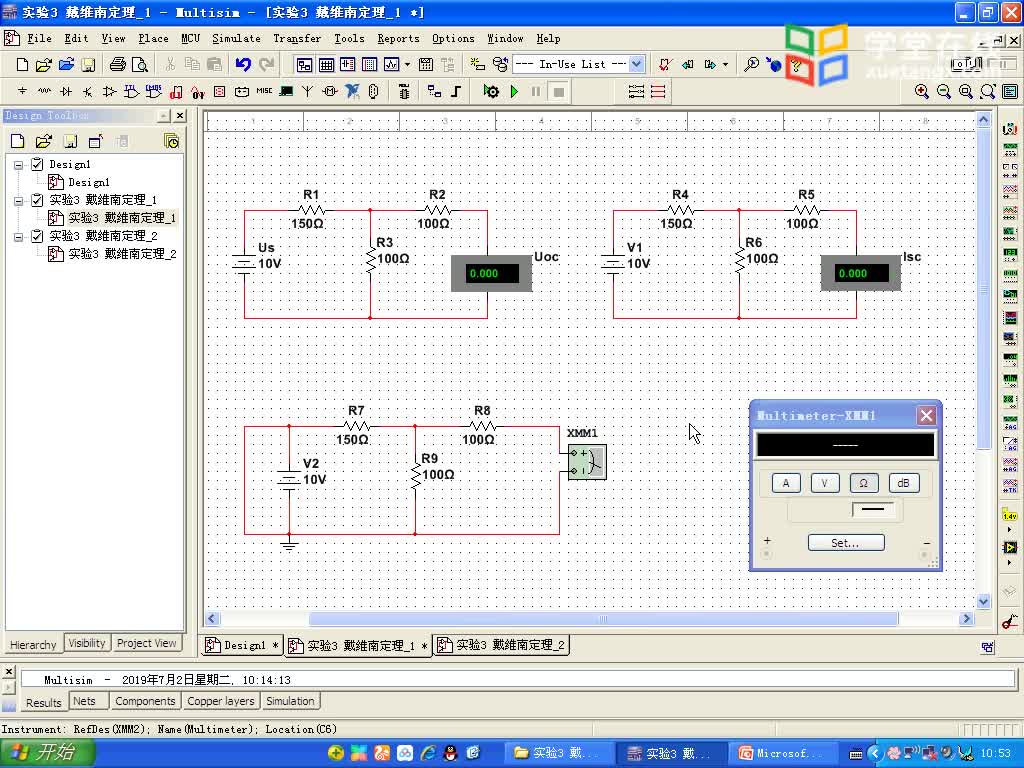The width and height of the screenshot is (1024, 768).
Task: Click the Windows 开始 Start button
Action: (46, 753)
